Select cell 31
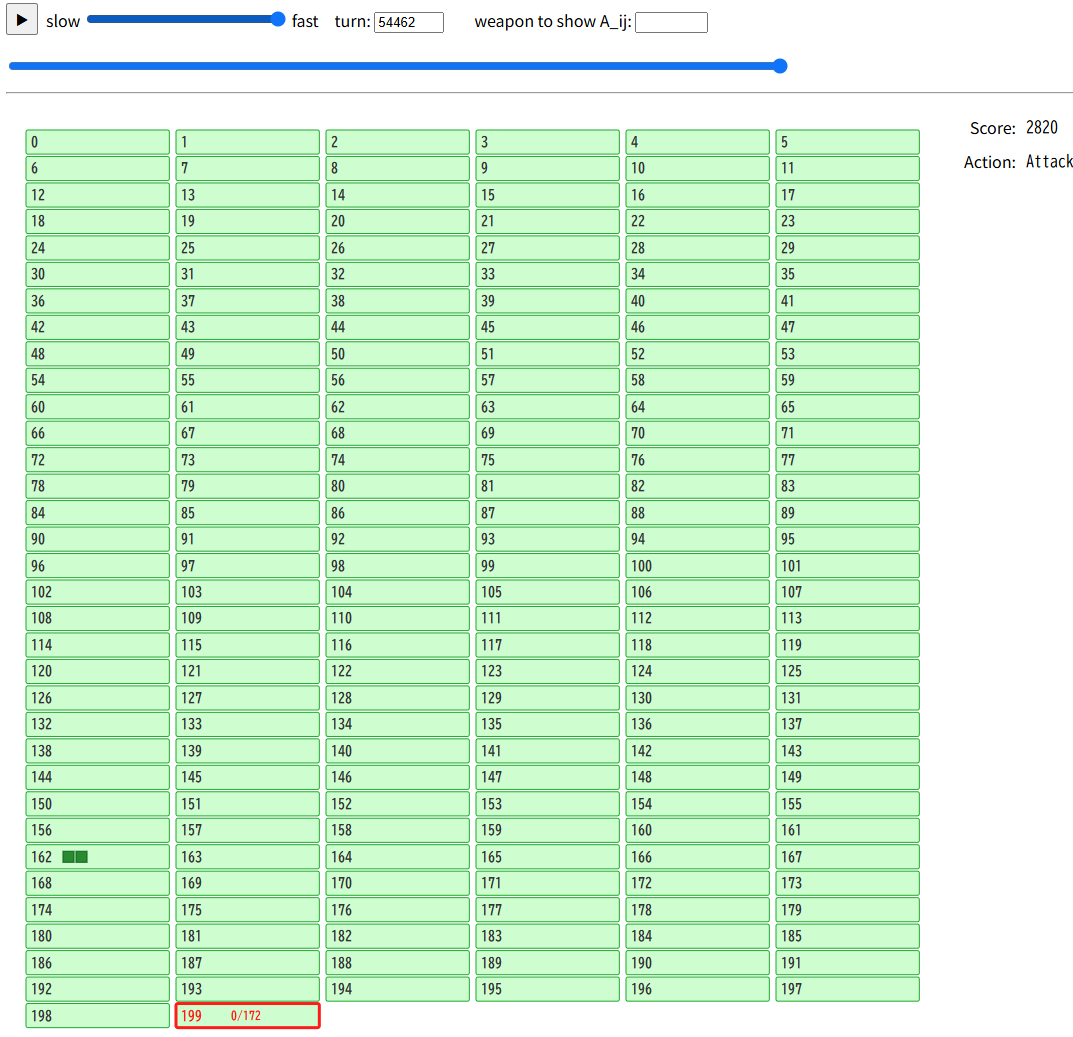 tap(248, 274)
